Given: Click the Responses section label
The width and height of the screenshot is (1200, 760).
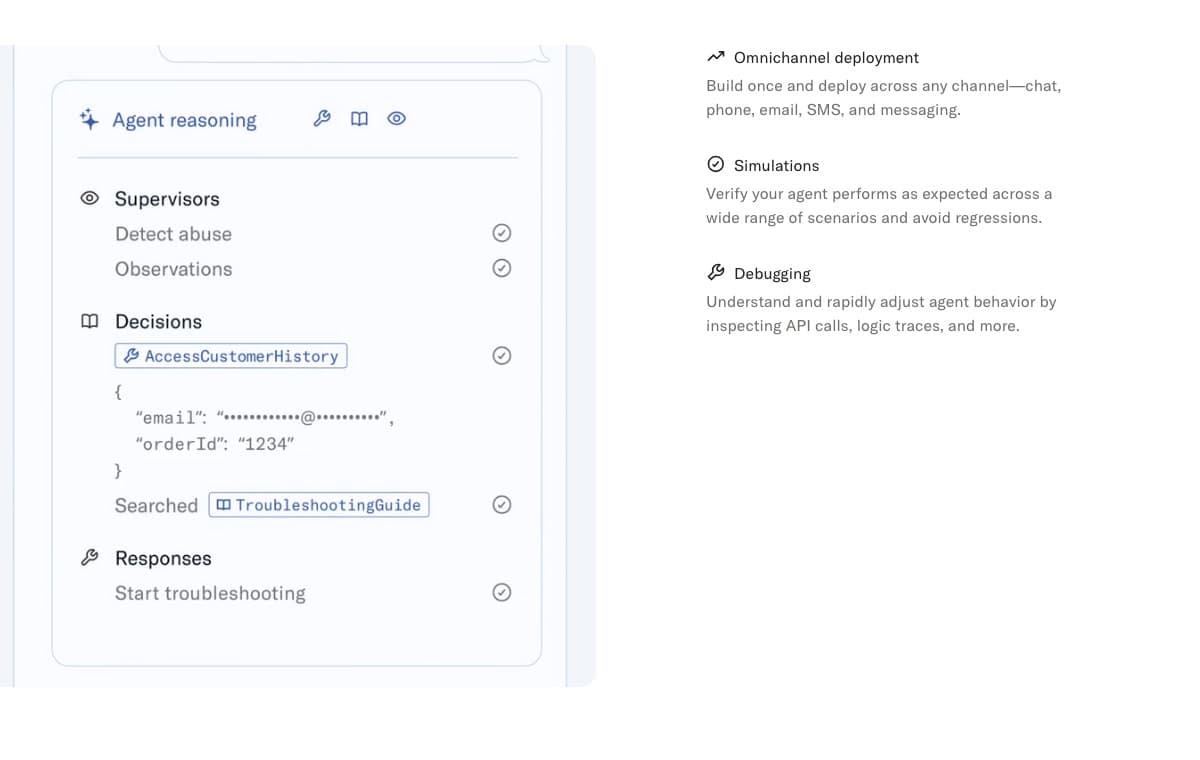Looking at the screenshot, I should pos(163,559).
